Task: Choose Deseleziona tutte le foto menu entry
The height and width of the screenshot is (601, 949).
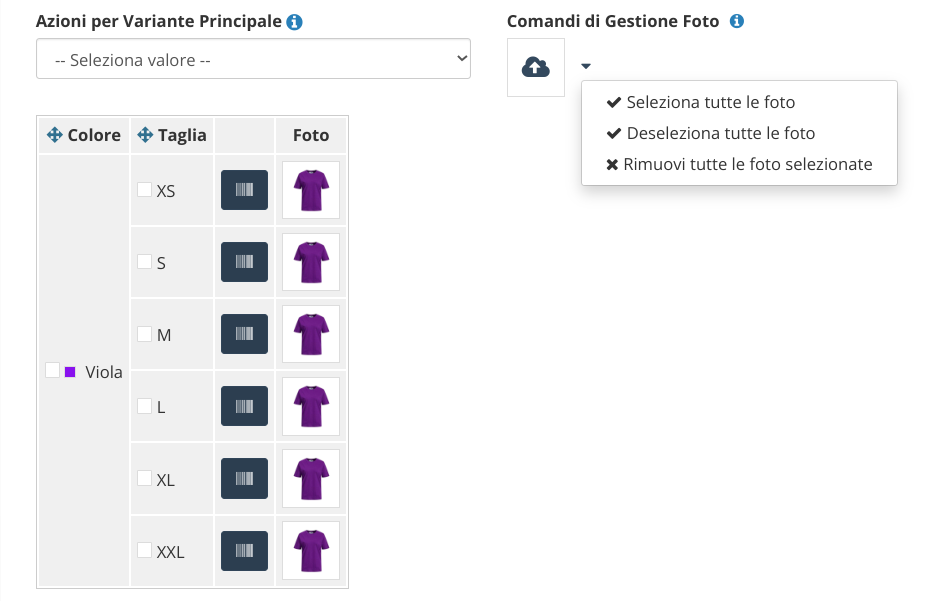Action: (x=711, y=133)
